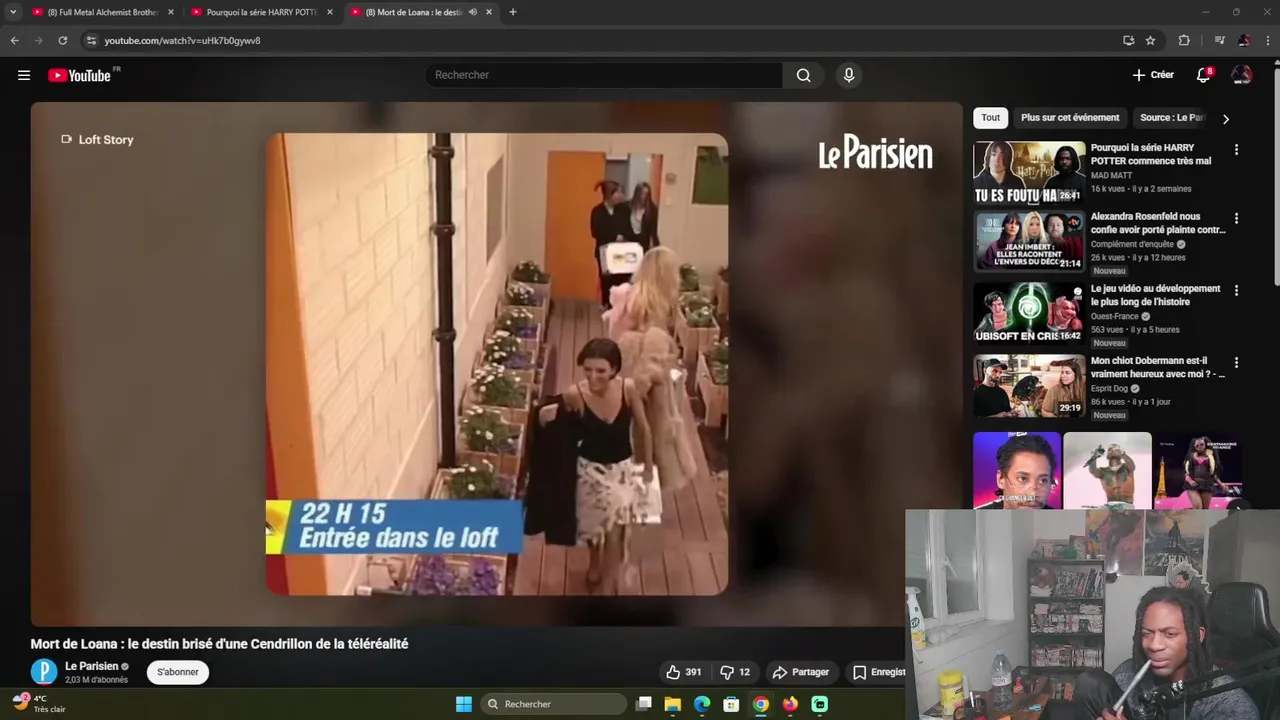Image resolution: width=1280 pixels, height=720 pixels.
Task: Open Firefox from the taskbar
Action: (790, 704)
